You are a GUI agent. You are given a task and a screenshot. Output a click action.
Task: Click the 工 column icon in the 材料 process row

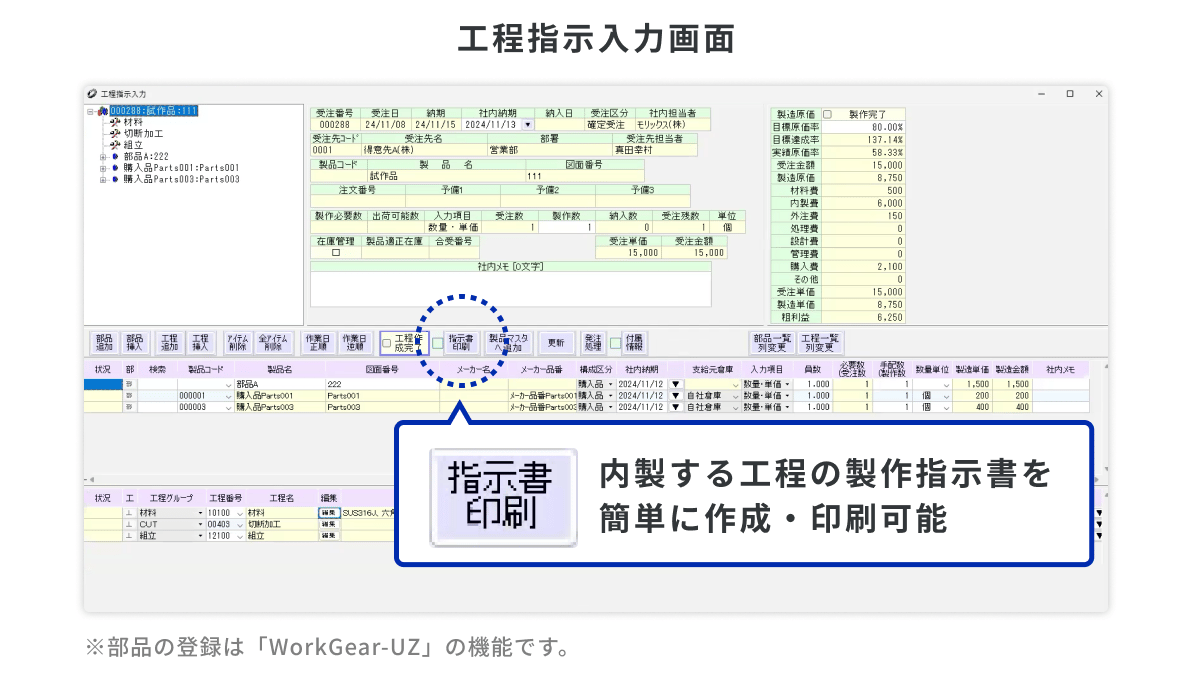tap(129, 513)
